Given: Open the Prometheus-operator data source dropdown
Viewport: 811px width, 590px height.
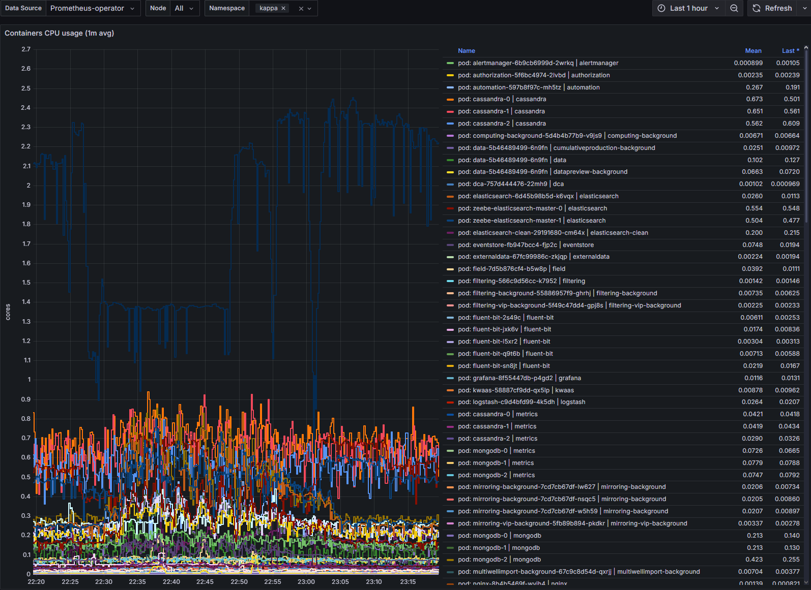Looking at the screenshot, I should 90,8.
